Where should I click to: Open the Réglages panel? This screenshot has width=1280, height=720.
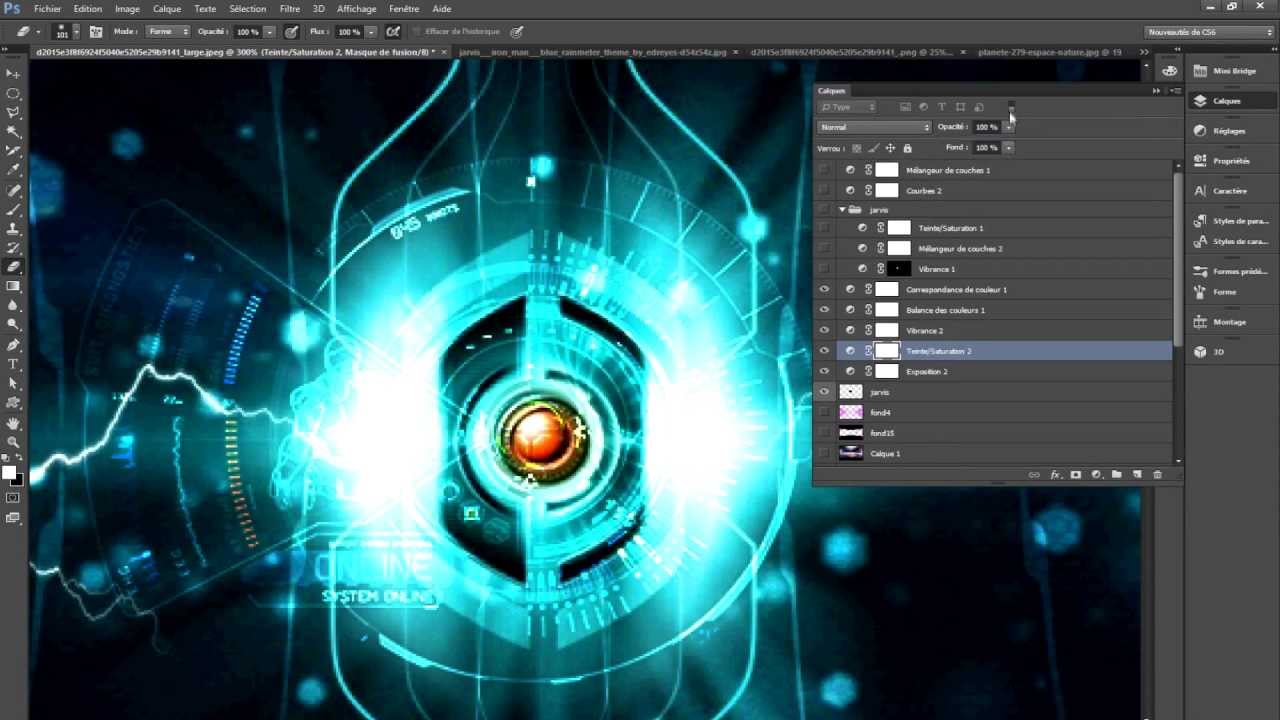point(1229,131)
